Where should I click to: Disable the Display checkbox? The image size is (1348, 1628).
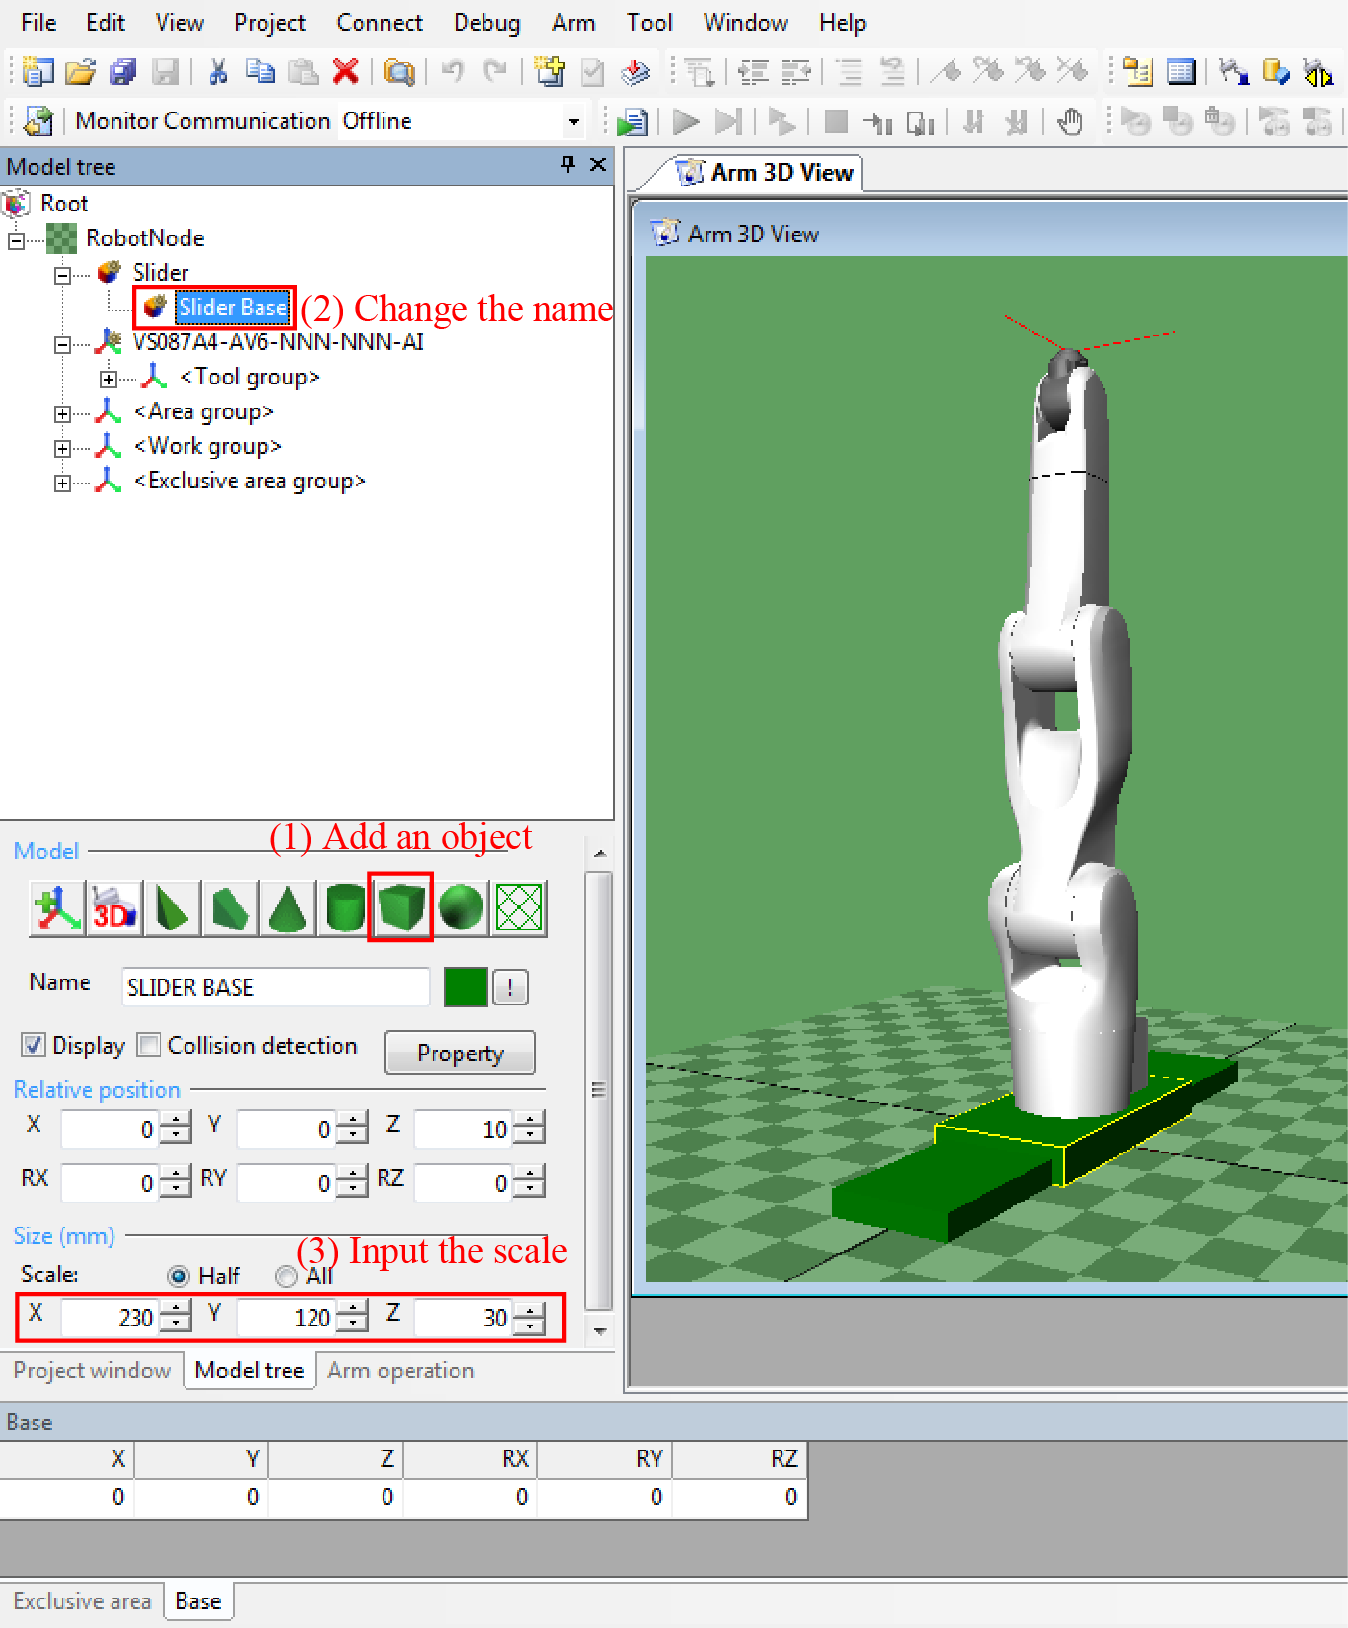point(34,1045)
